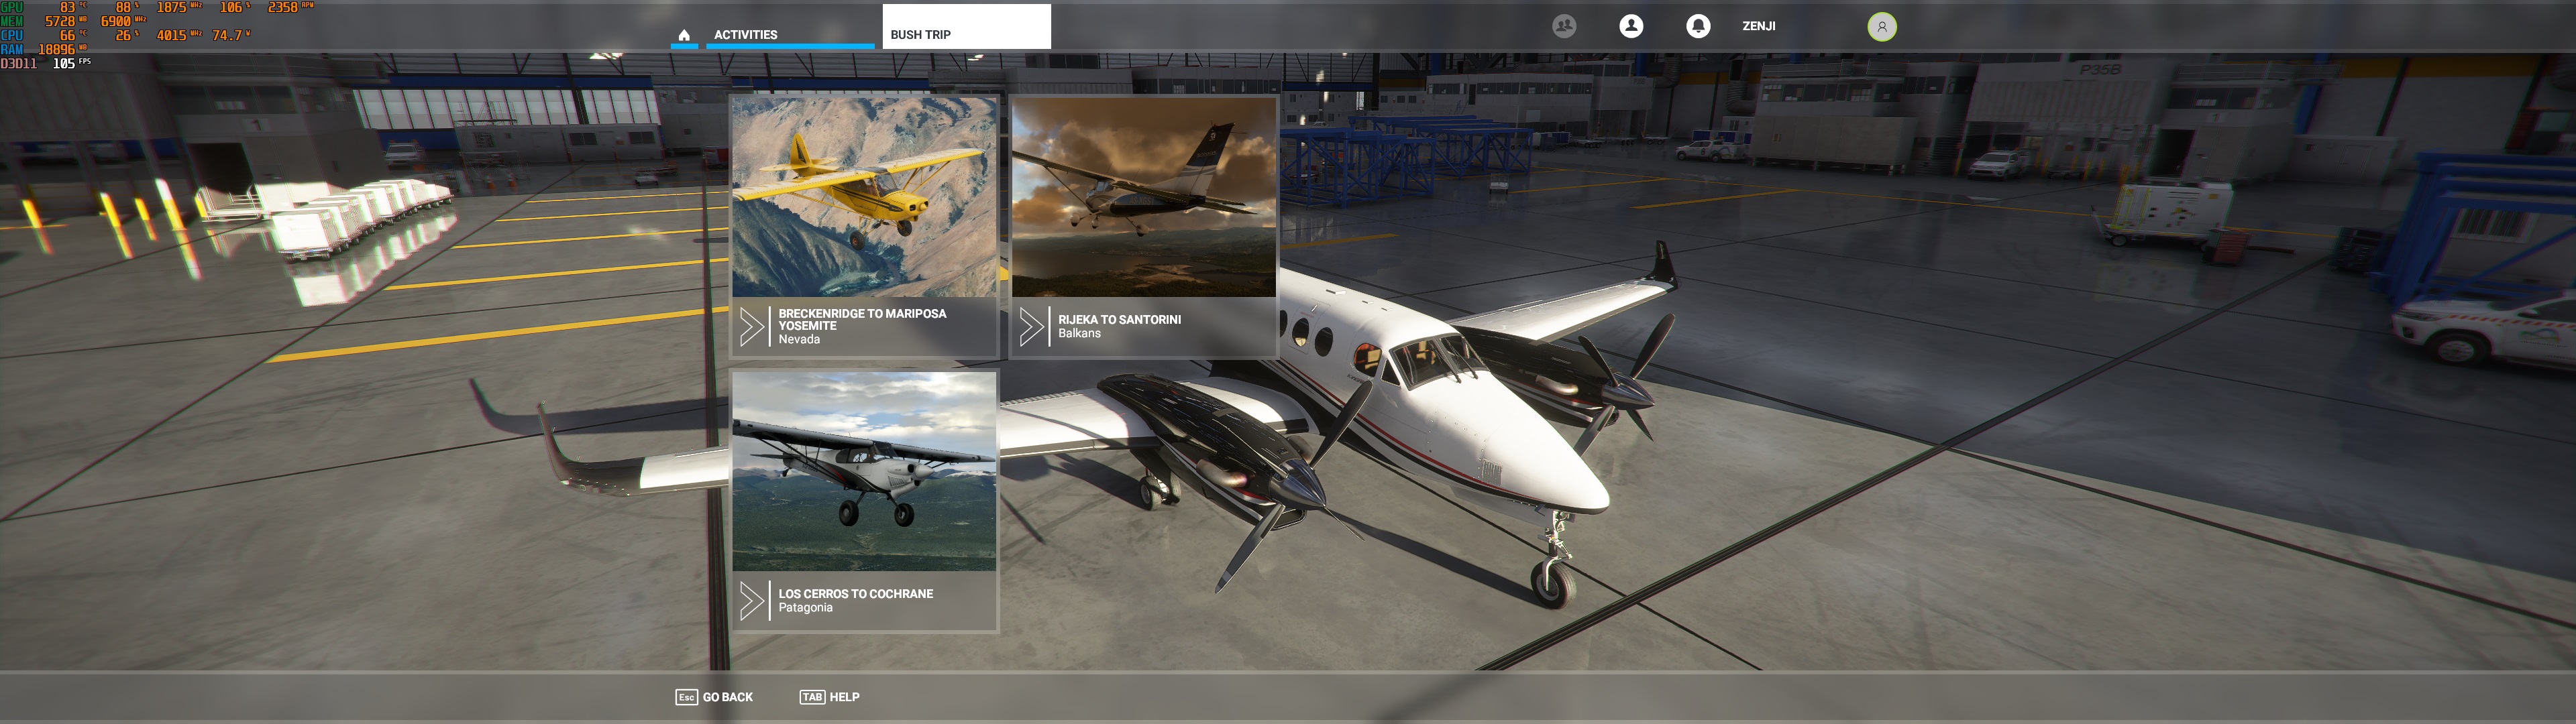The height and width of the screenshot is (724, 2576).
Task: Click the ZENJI gamertag text
Action: click(x=1758, y=26)
